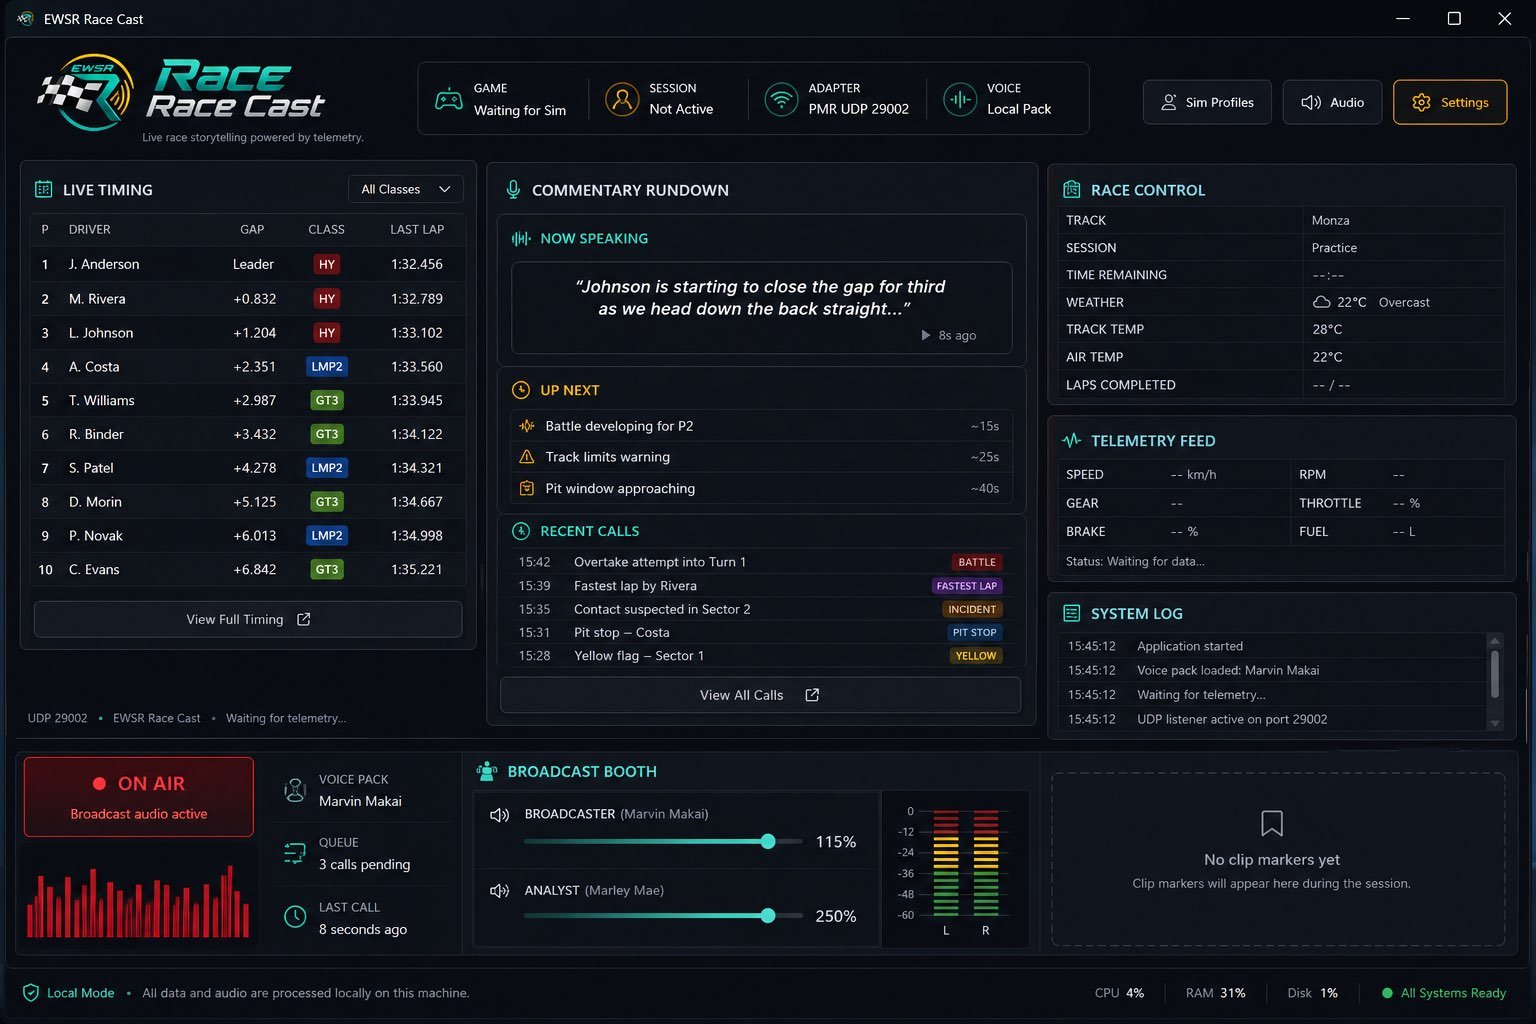Open the Settings button
The height and width of the screenshot is (1024, 1536).
[1450, 102]
